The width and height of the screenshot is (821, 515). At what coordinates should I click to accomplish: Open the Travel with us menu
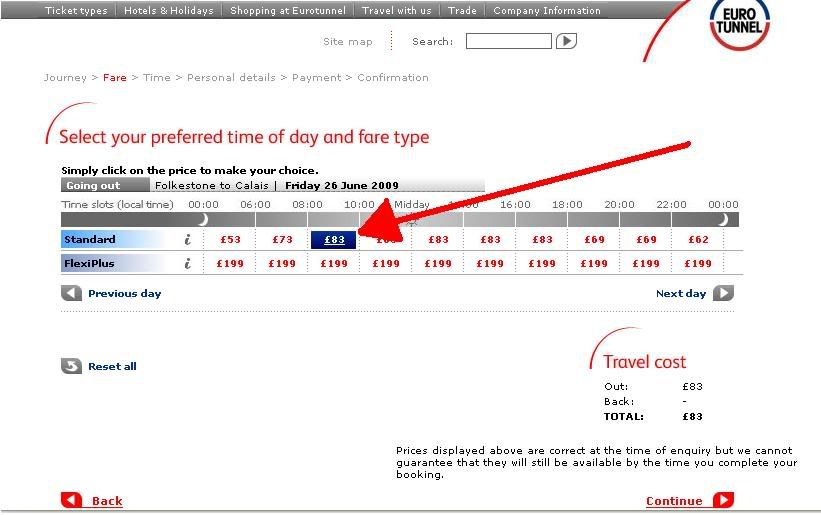click(x=397, y=10)
